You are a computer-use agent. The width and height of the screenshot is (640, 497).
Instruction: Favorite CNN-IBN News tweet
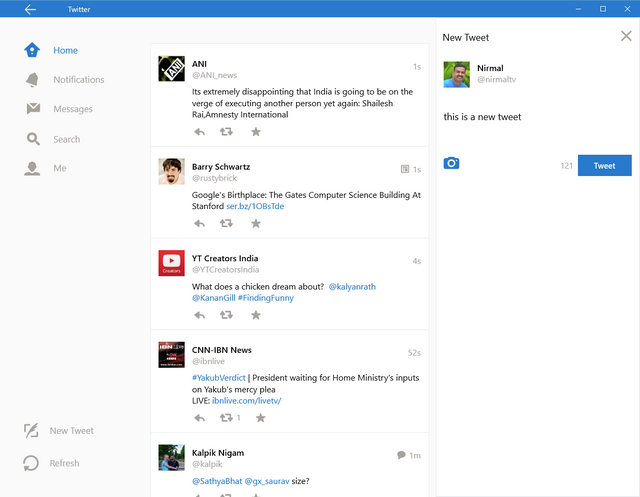pyautogui.click(x=260, y=418)
